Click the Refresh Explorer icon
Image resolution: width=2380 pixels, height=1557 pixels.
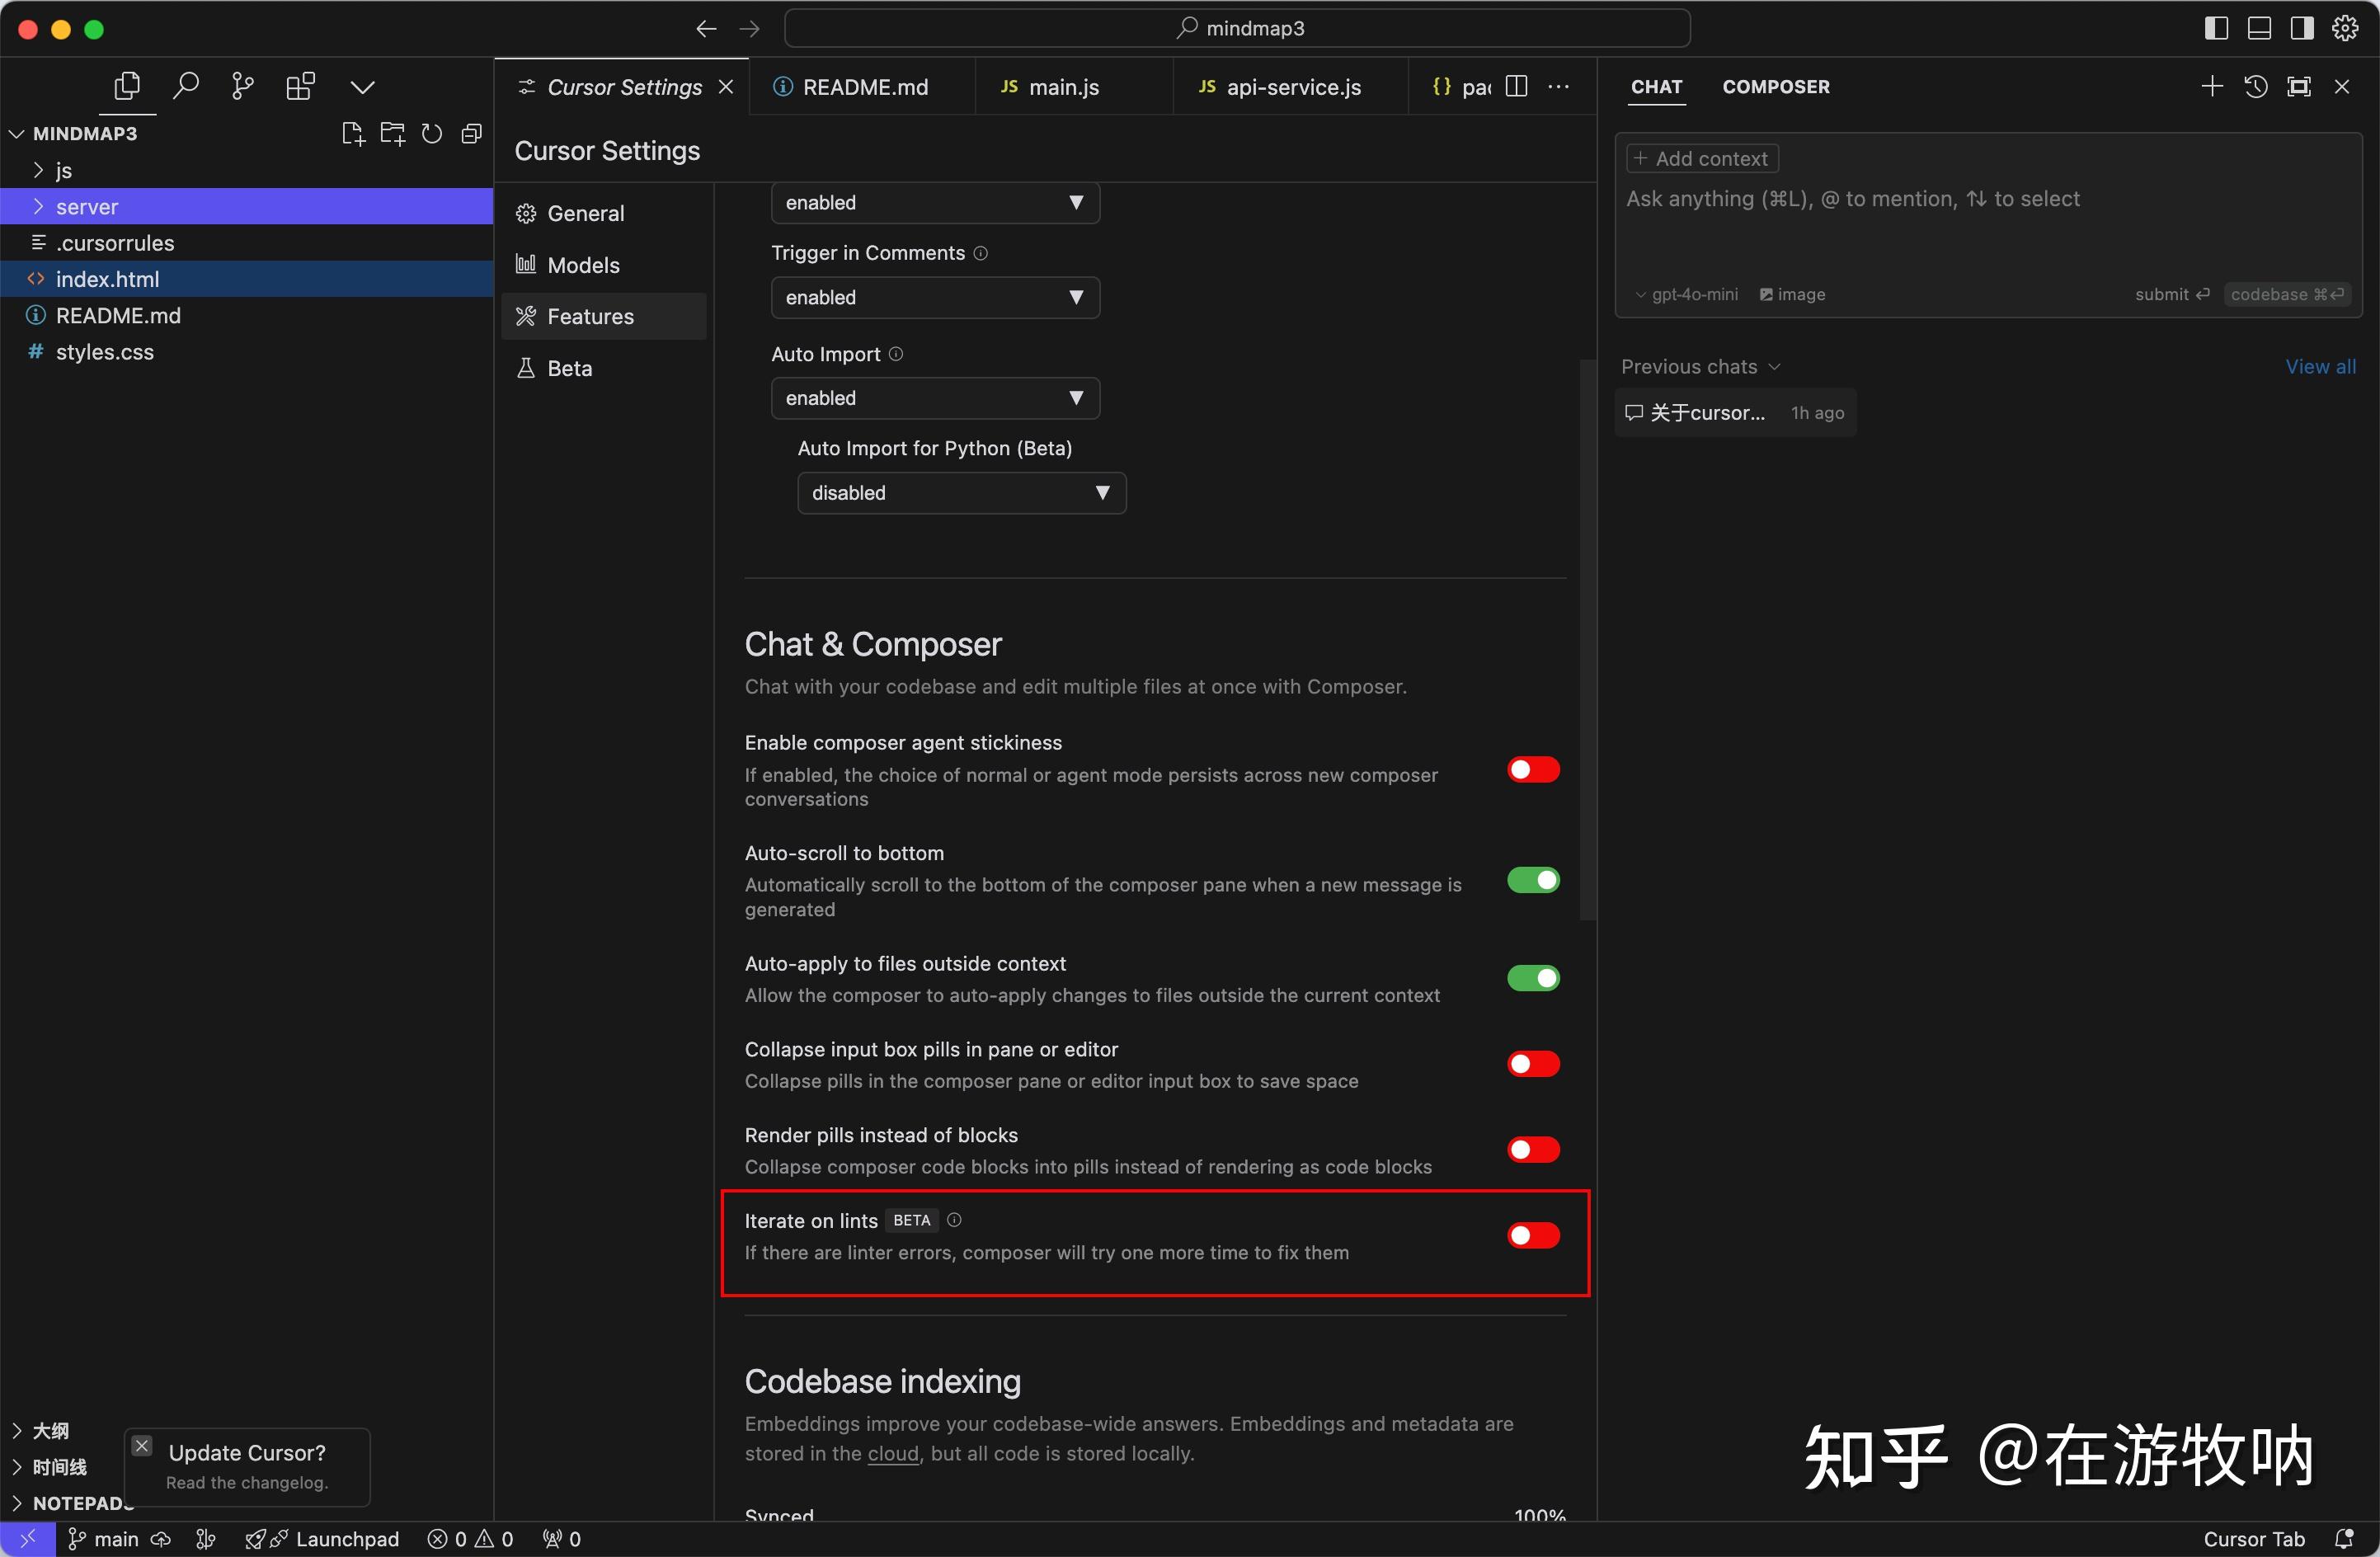point(432,133)
